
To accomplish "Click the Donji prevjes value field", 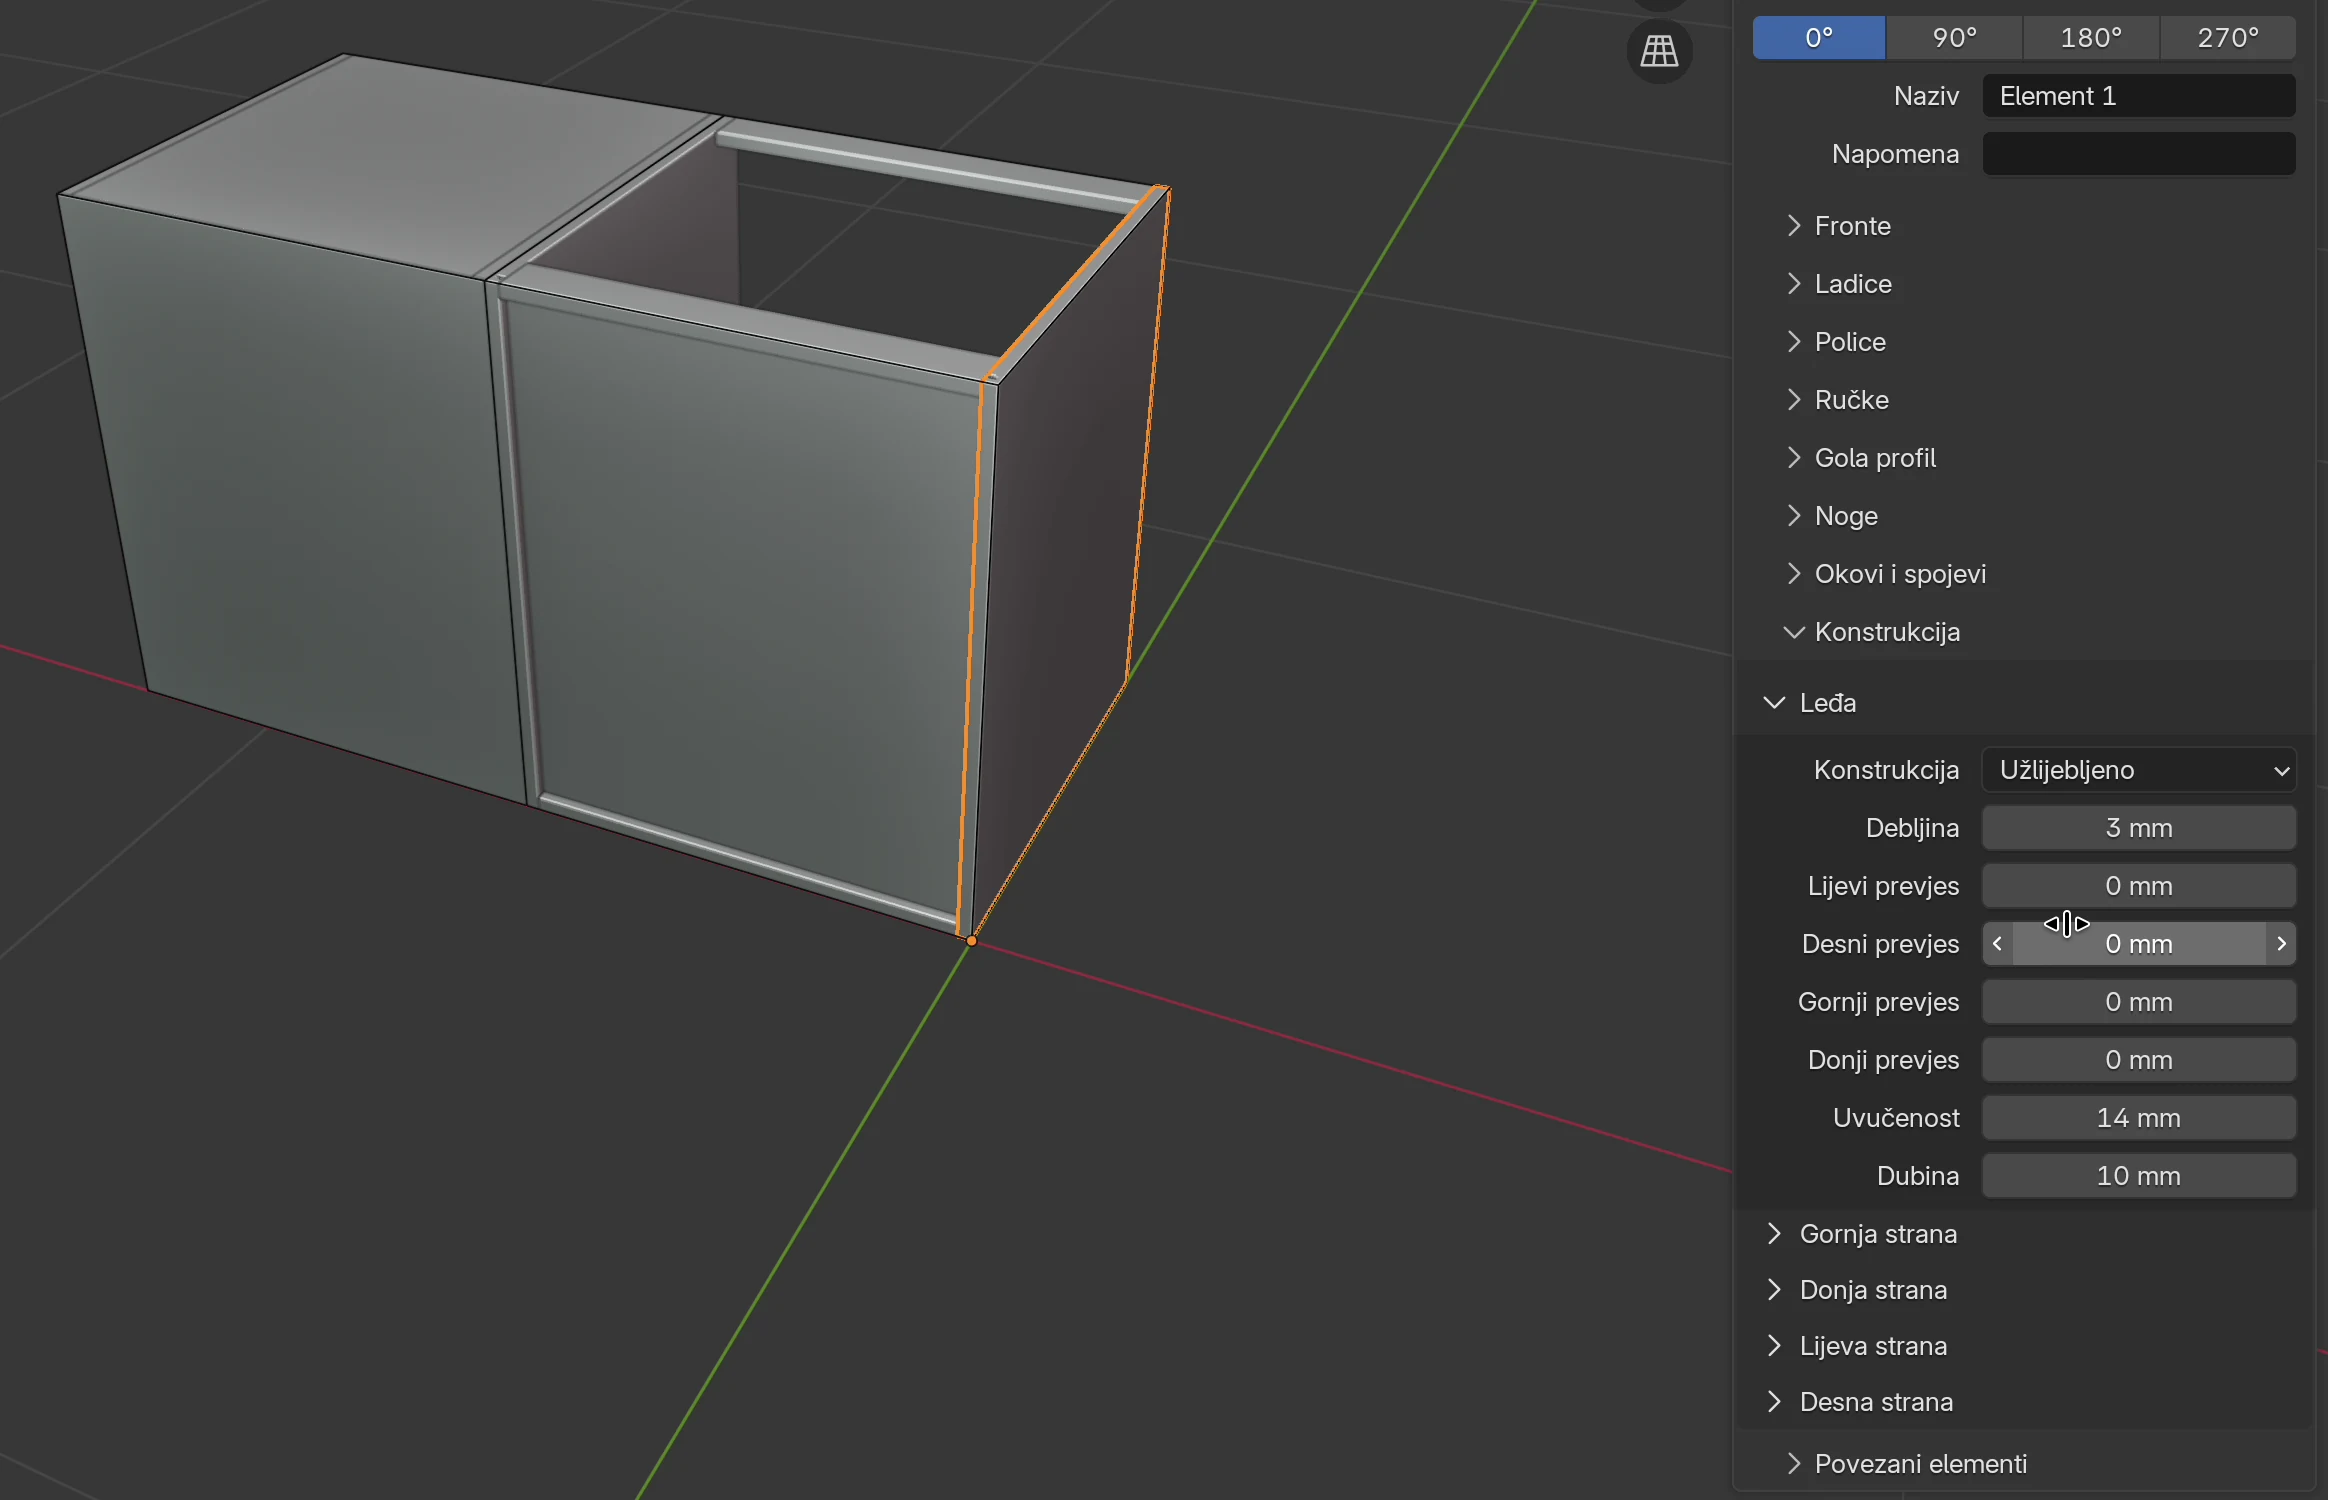I will 2139,1060.
